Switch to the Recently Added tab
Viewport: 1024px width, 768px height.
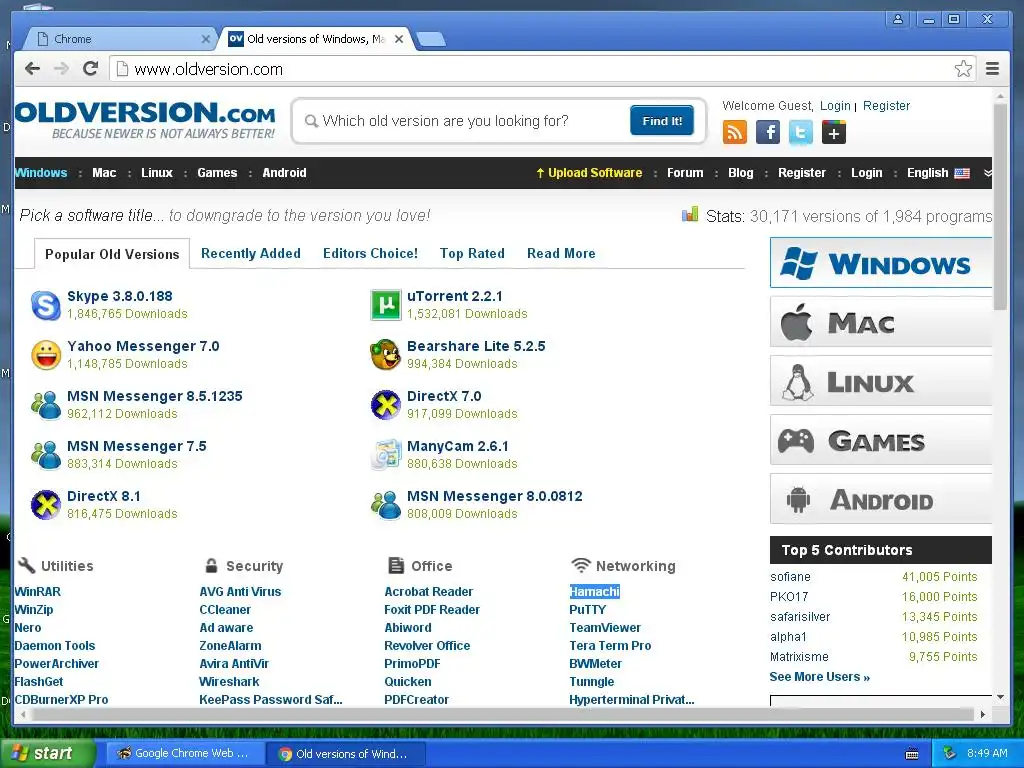click(251, 253)
